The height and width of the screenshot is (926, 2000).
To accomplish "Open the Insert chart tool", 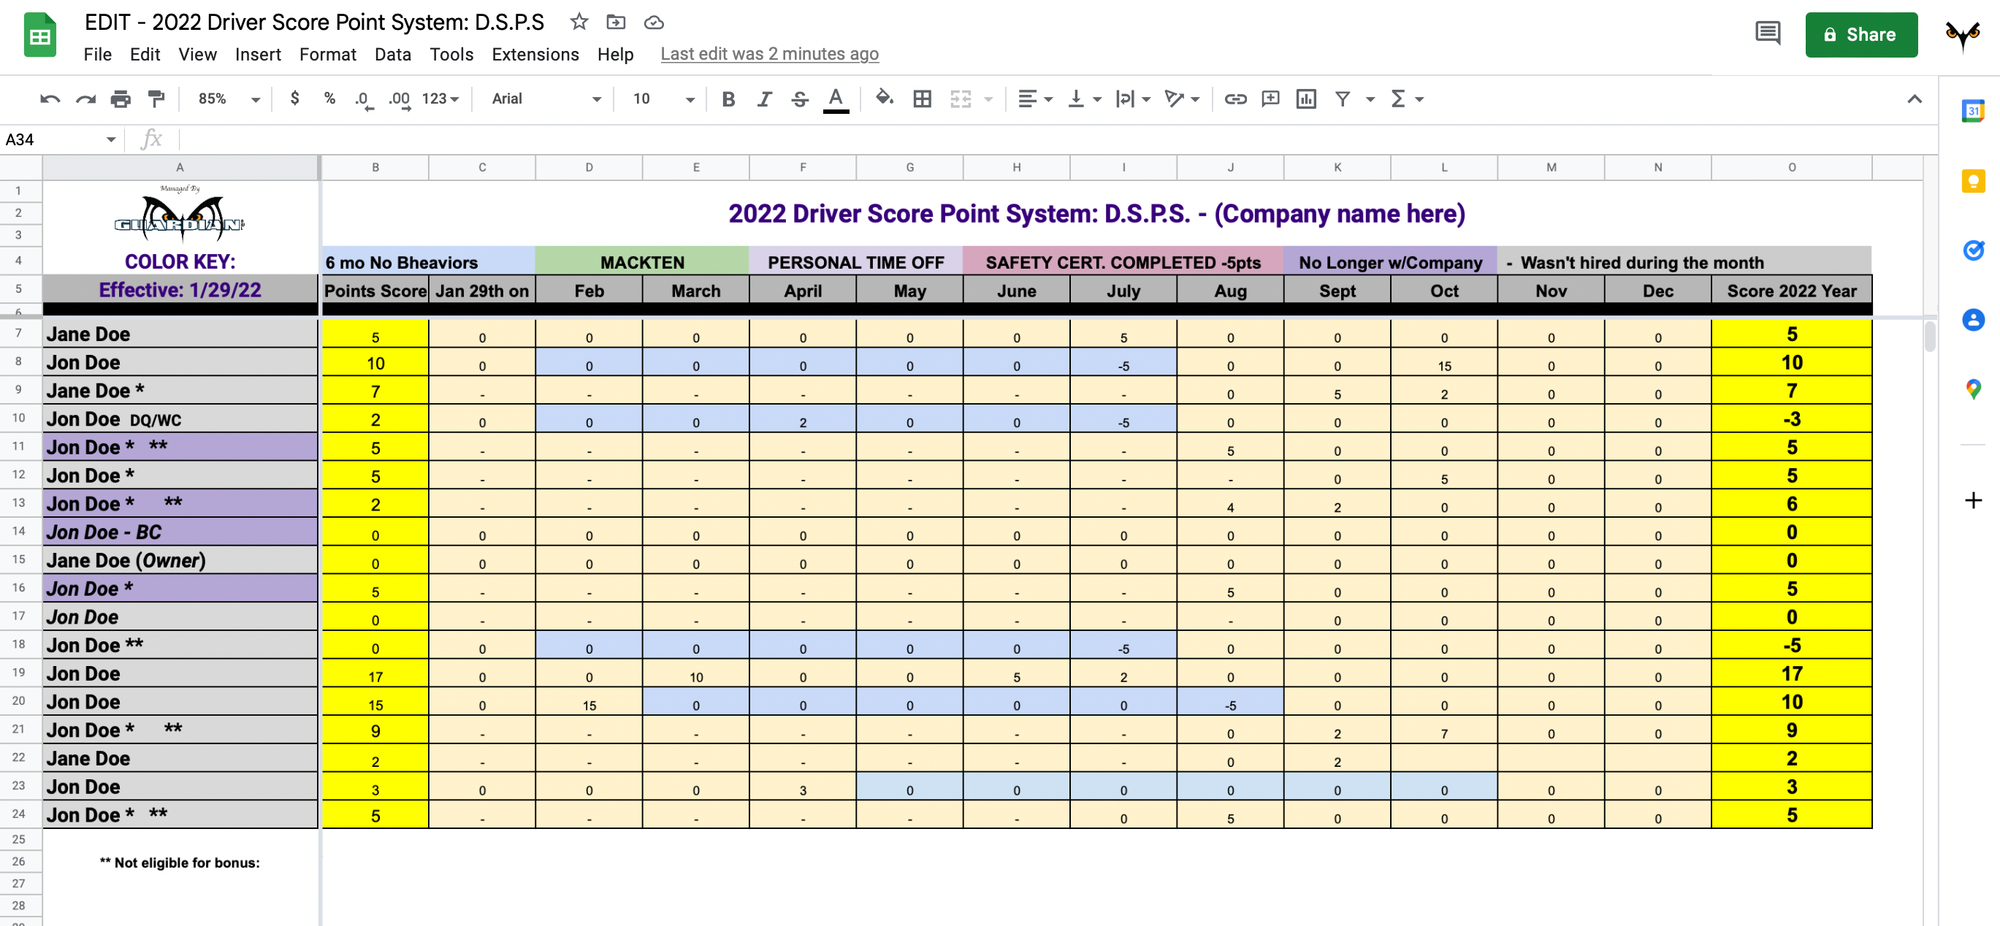I will [x=1306, y=99].
